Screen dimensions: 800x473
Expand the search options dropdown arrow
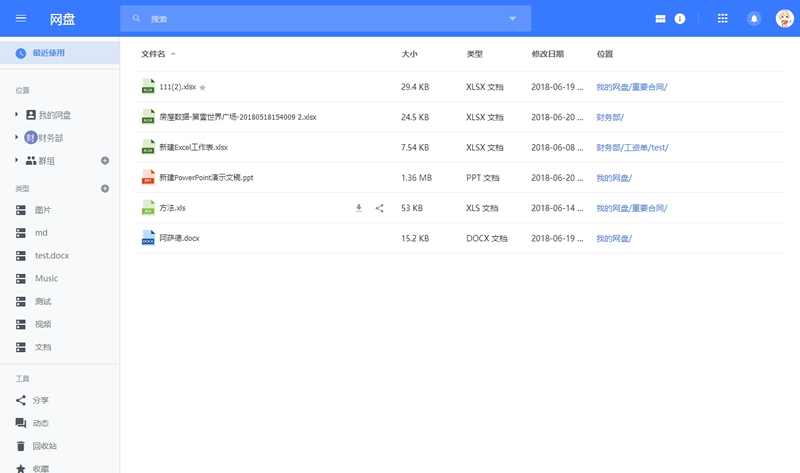coord(513,19)
